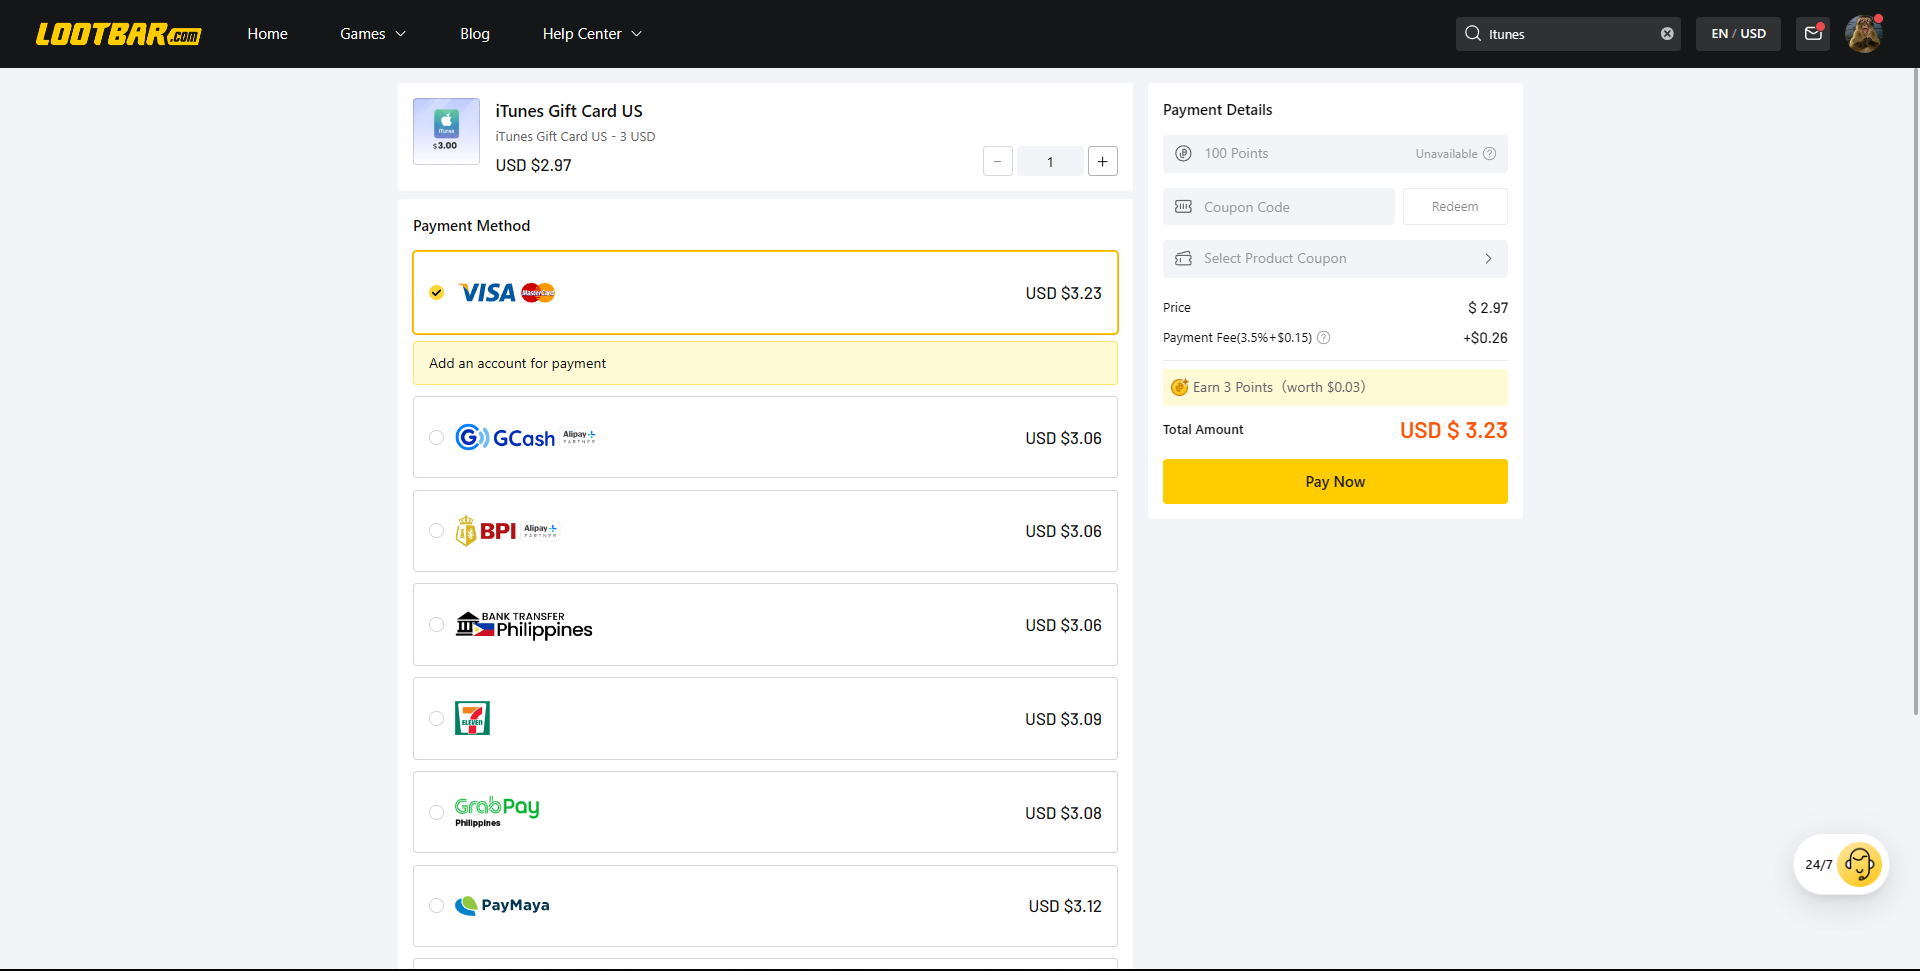Click the Points coin icon

point(1183,153)
